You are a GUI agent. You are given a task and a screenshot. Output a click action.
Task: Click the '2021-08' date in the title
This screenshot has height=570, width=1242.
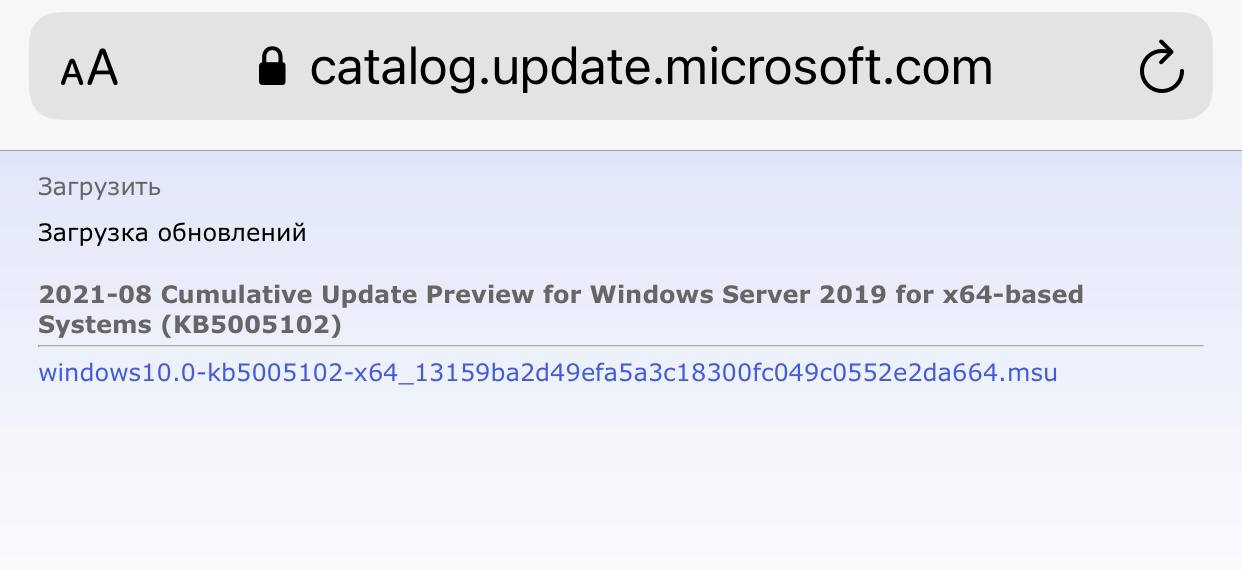[x=96, y=295]
